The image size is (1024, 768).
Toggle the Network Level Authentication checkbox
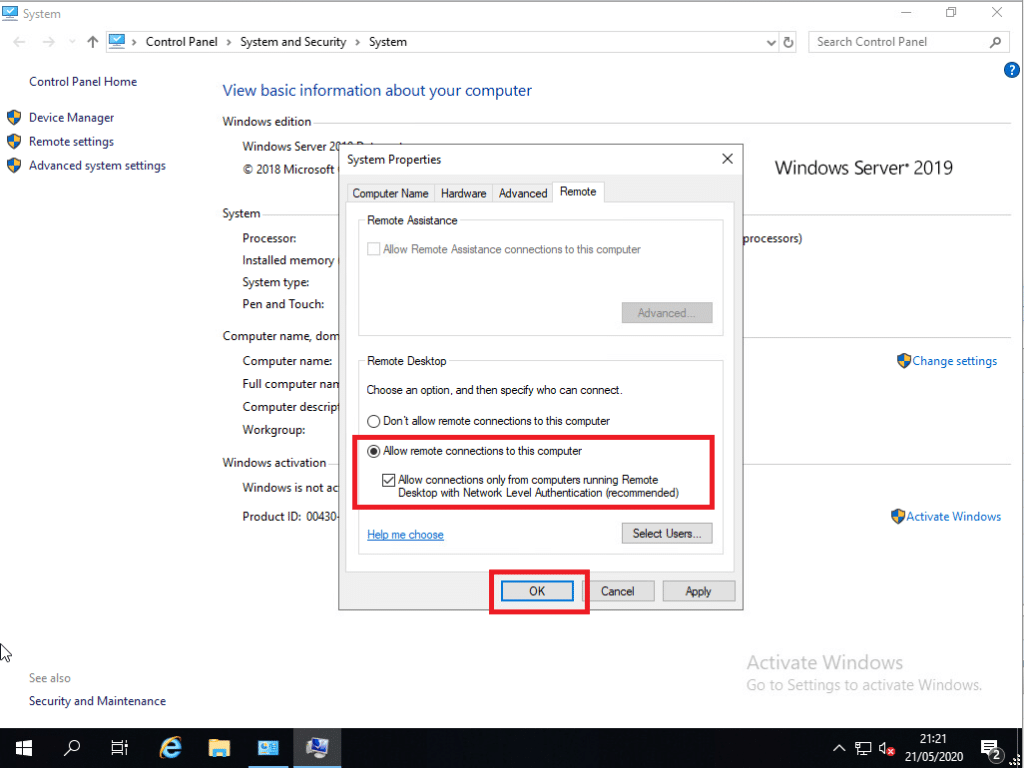coord(389,480)
